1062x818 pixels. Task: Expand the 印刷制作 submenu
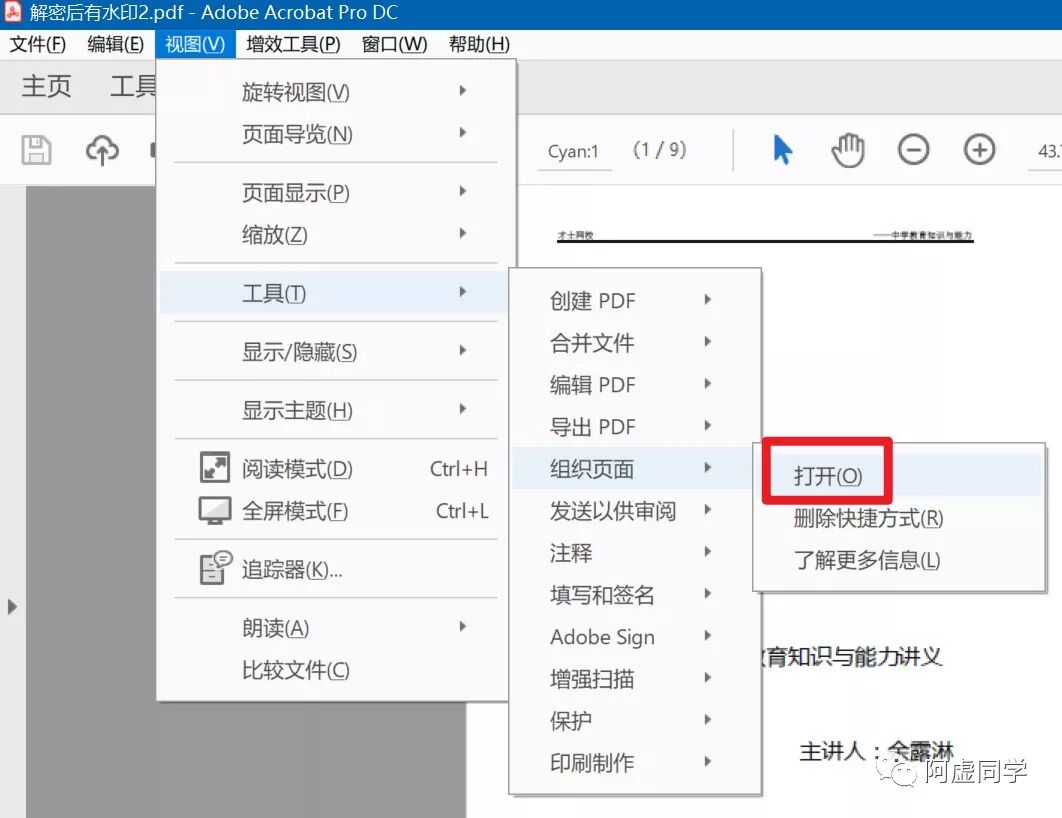(x=635, y=762)
